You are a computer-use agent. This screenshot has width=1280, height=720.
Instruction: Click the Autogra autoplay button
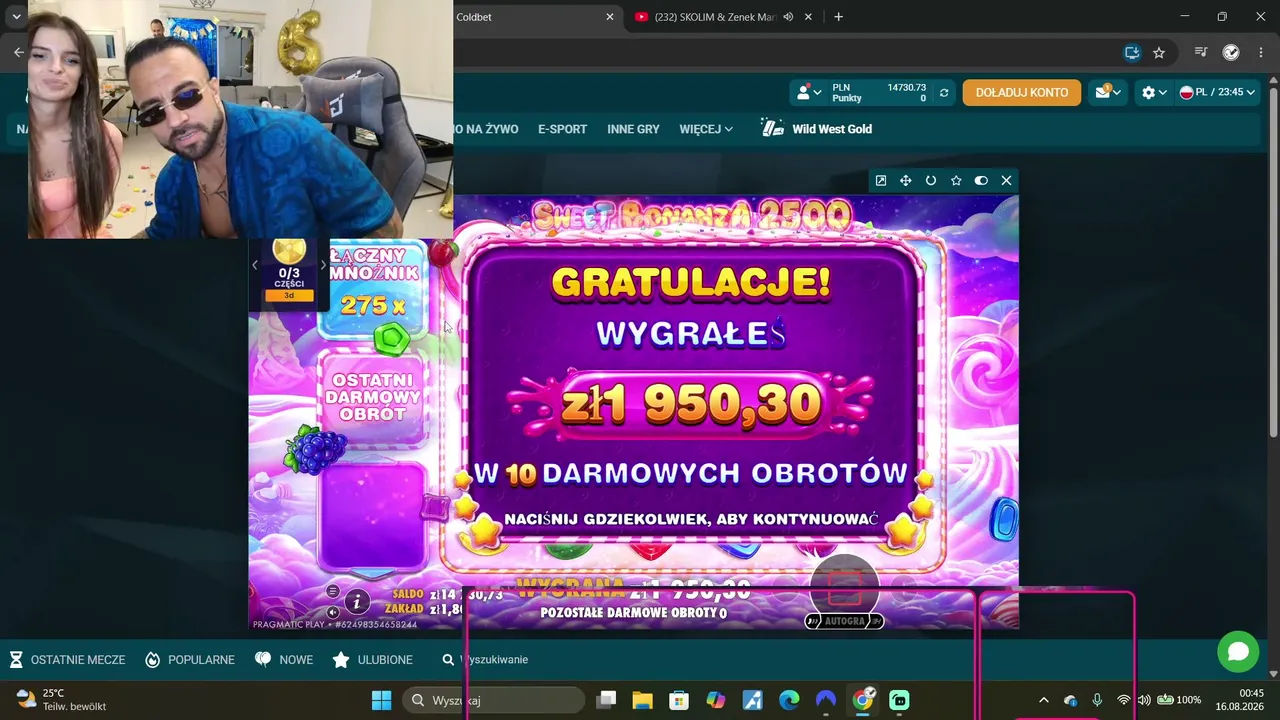pyautogui.click(x=844, y=621)
